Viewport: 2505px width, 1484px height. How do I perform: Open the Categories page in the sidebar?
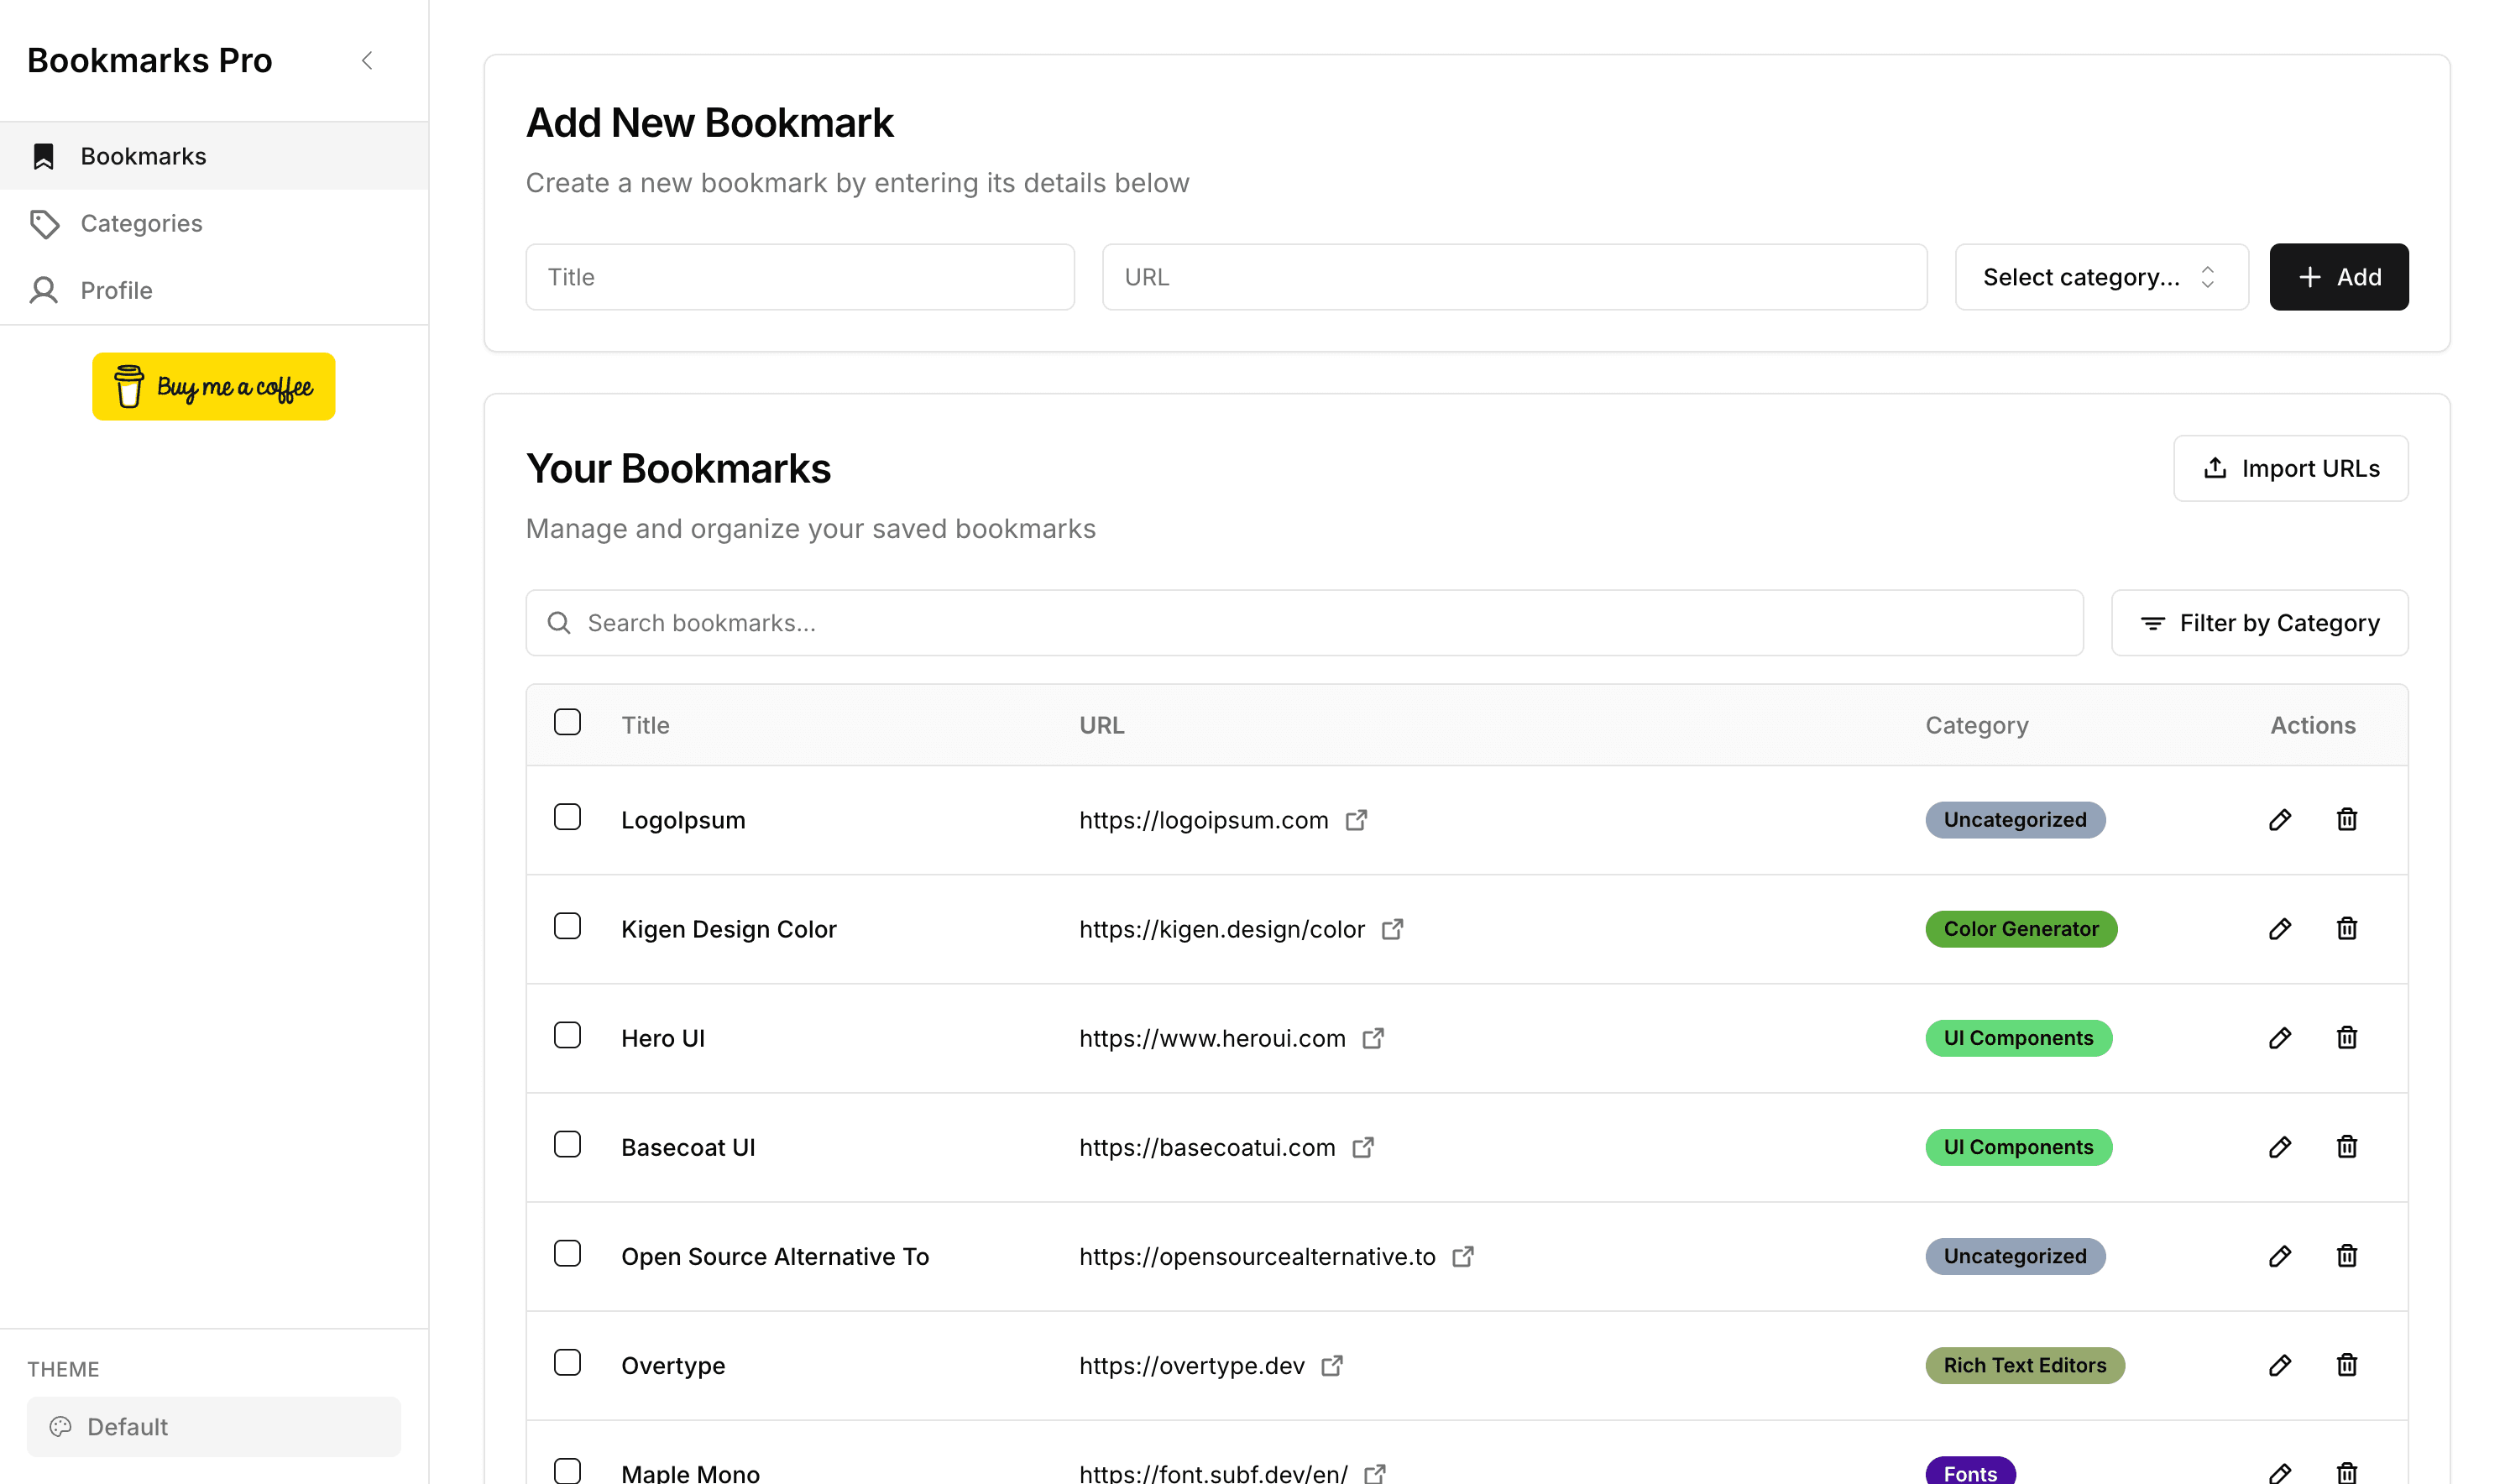point(214,223)
